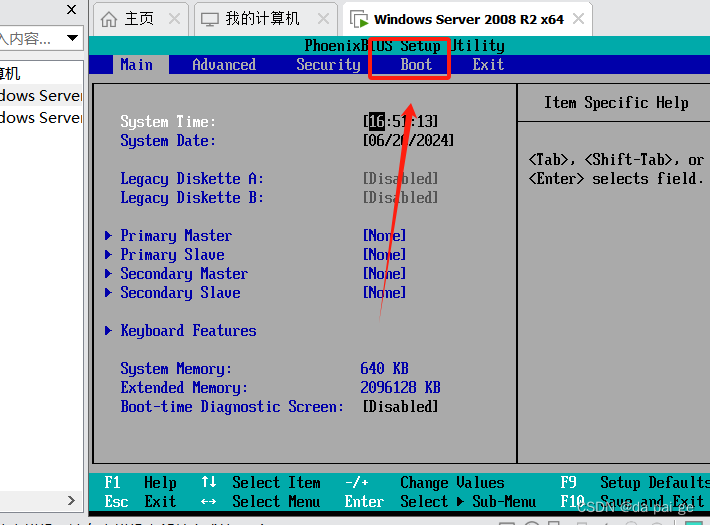Click the Extended Memory 2096128 KB value

tap(400, 387)
